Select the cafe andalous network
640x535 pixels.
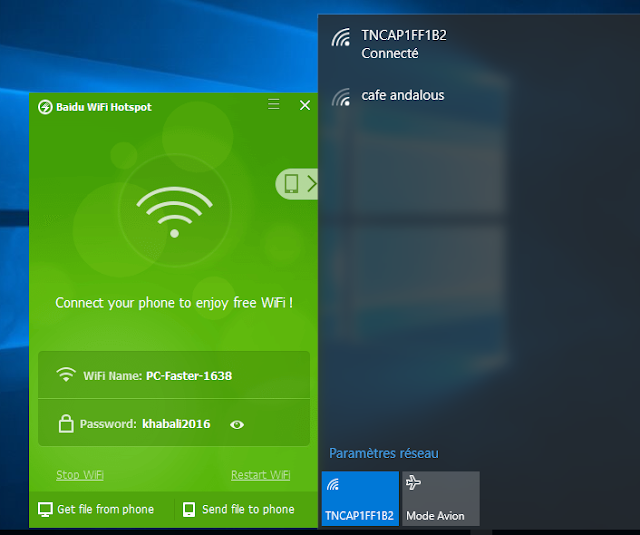click(x=479, y=97)
